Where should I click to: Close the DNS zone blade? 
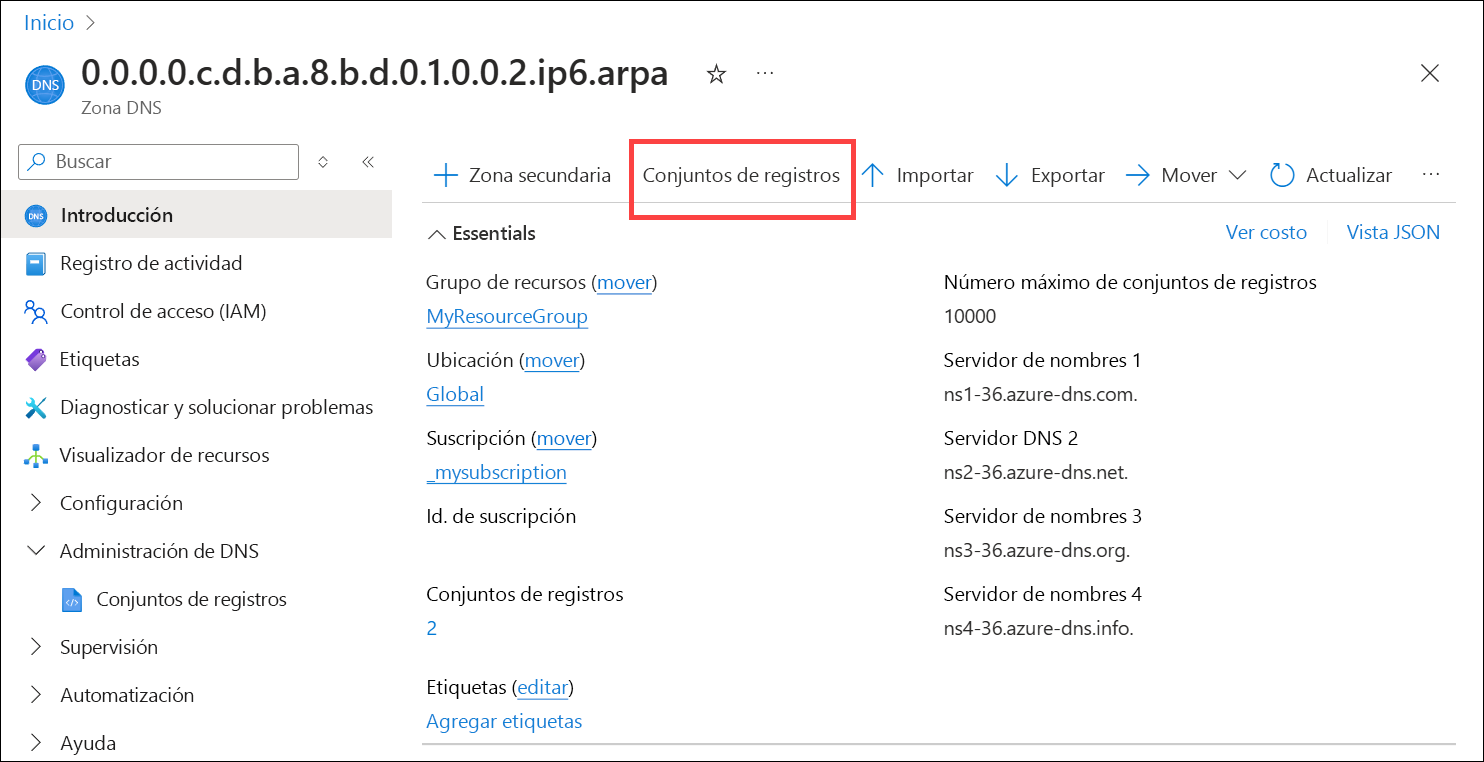(x=1430, y=73)
